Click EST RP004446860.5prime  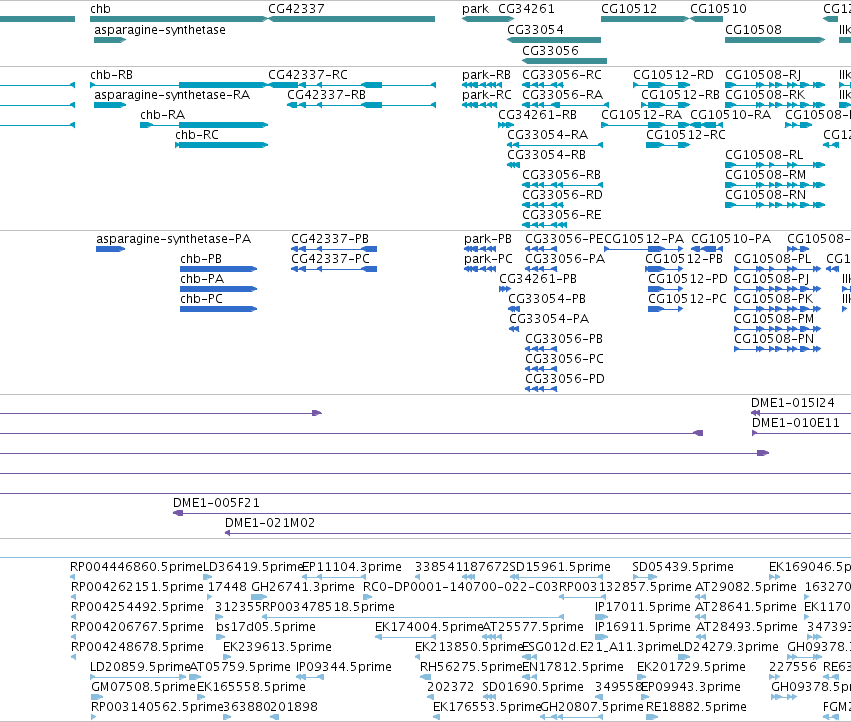136,567
